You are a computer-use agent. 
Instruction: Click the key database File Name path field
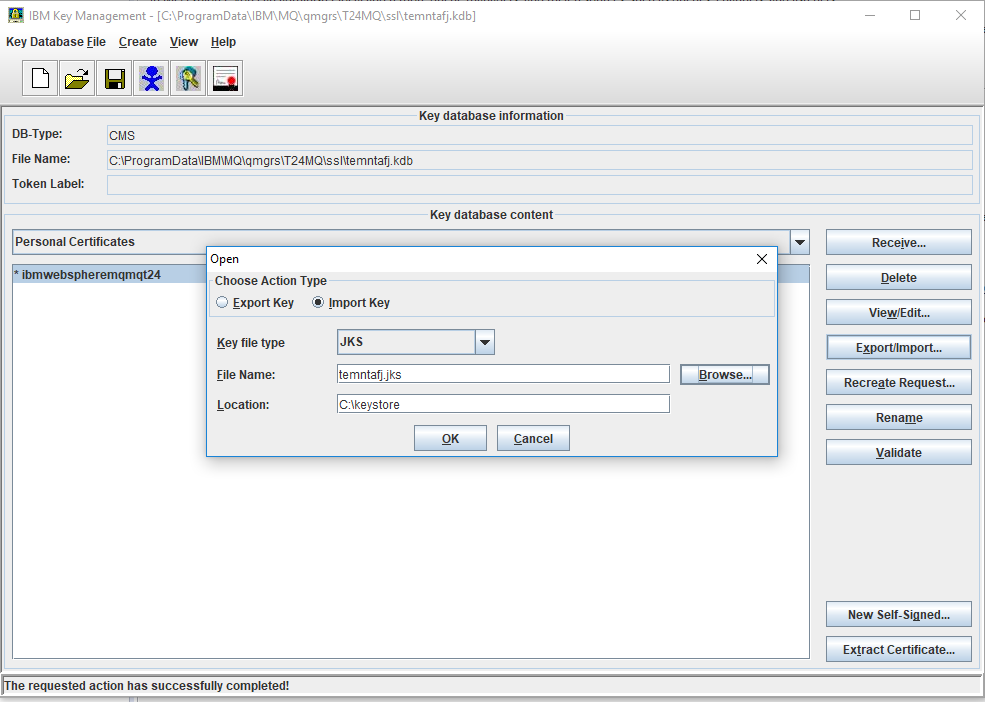[540, 160]
